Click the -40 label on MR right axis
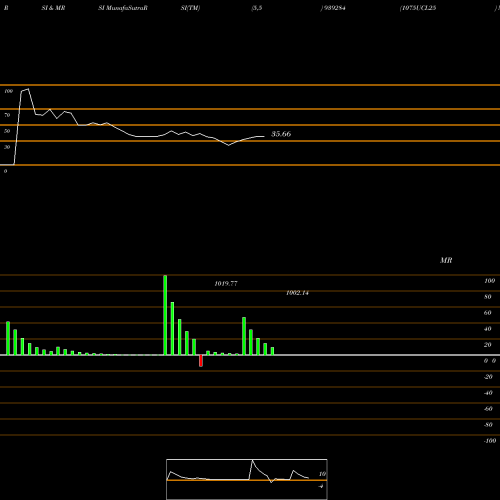 (488, 393)
